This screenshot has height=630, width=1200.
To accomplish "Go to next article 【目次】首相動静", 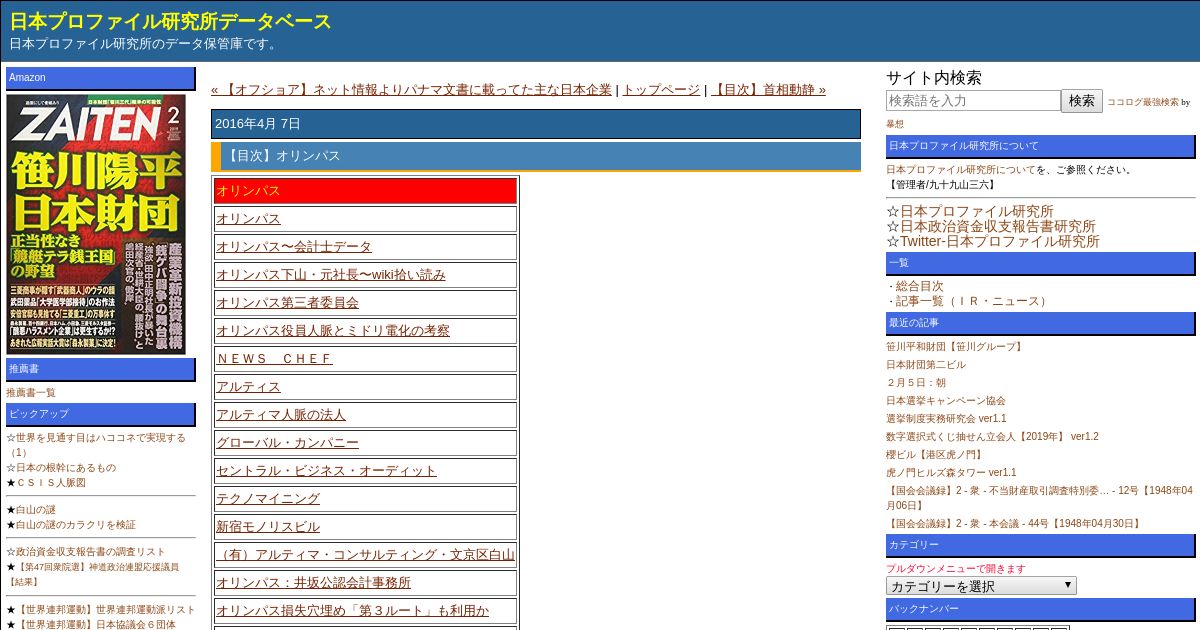I will pos(768,89).
